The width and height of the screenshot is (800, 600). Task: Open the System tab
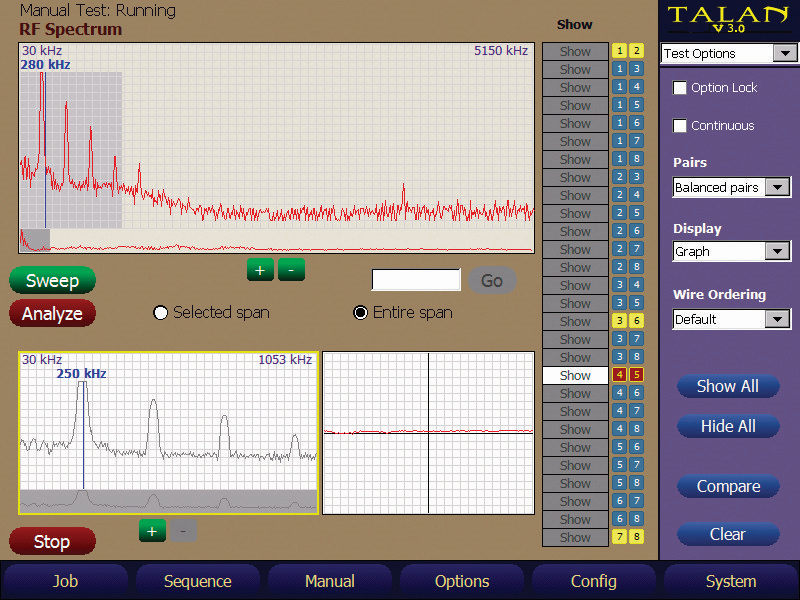click(731, 581)
